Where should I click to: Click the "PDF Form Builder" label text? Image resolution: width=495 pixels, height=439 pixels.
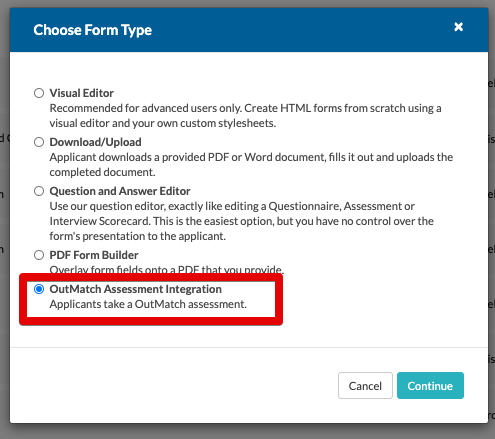click(x=94, y=255)
